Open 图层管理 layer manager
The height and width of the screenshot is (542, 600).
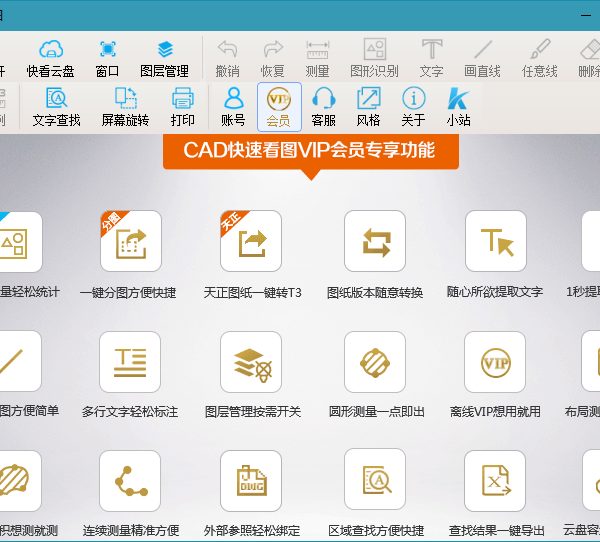pos(165,57)
